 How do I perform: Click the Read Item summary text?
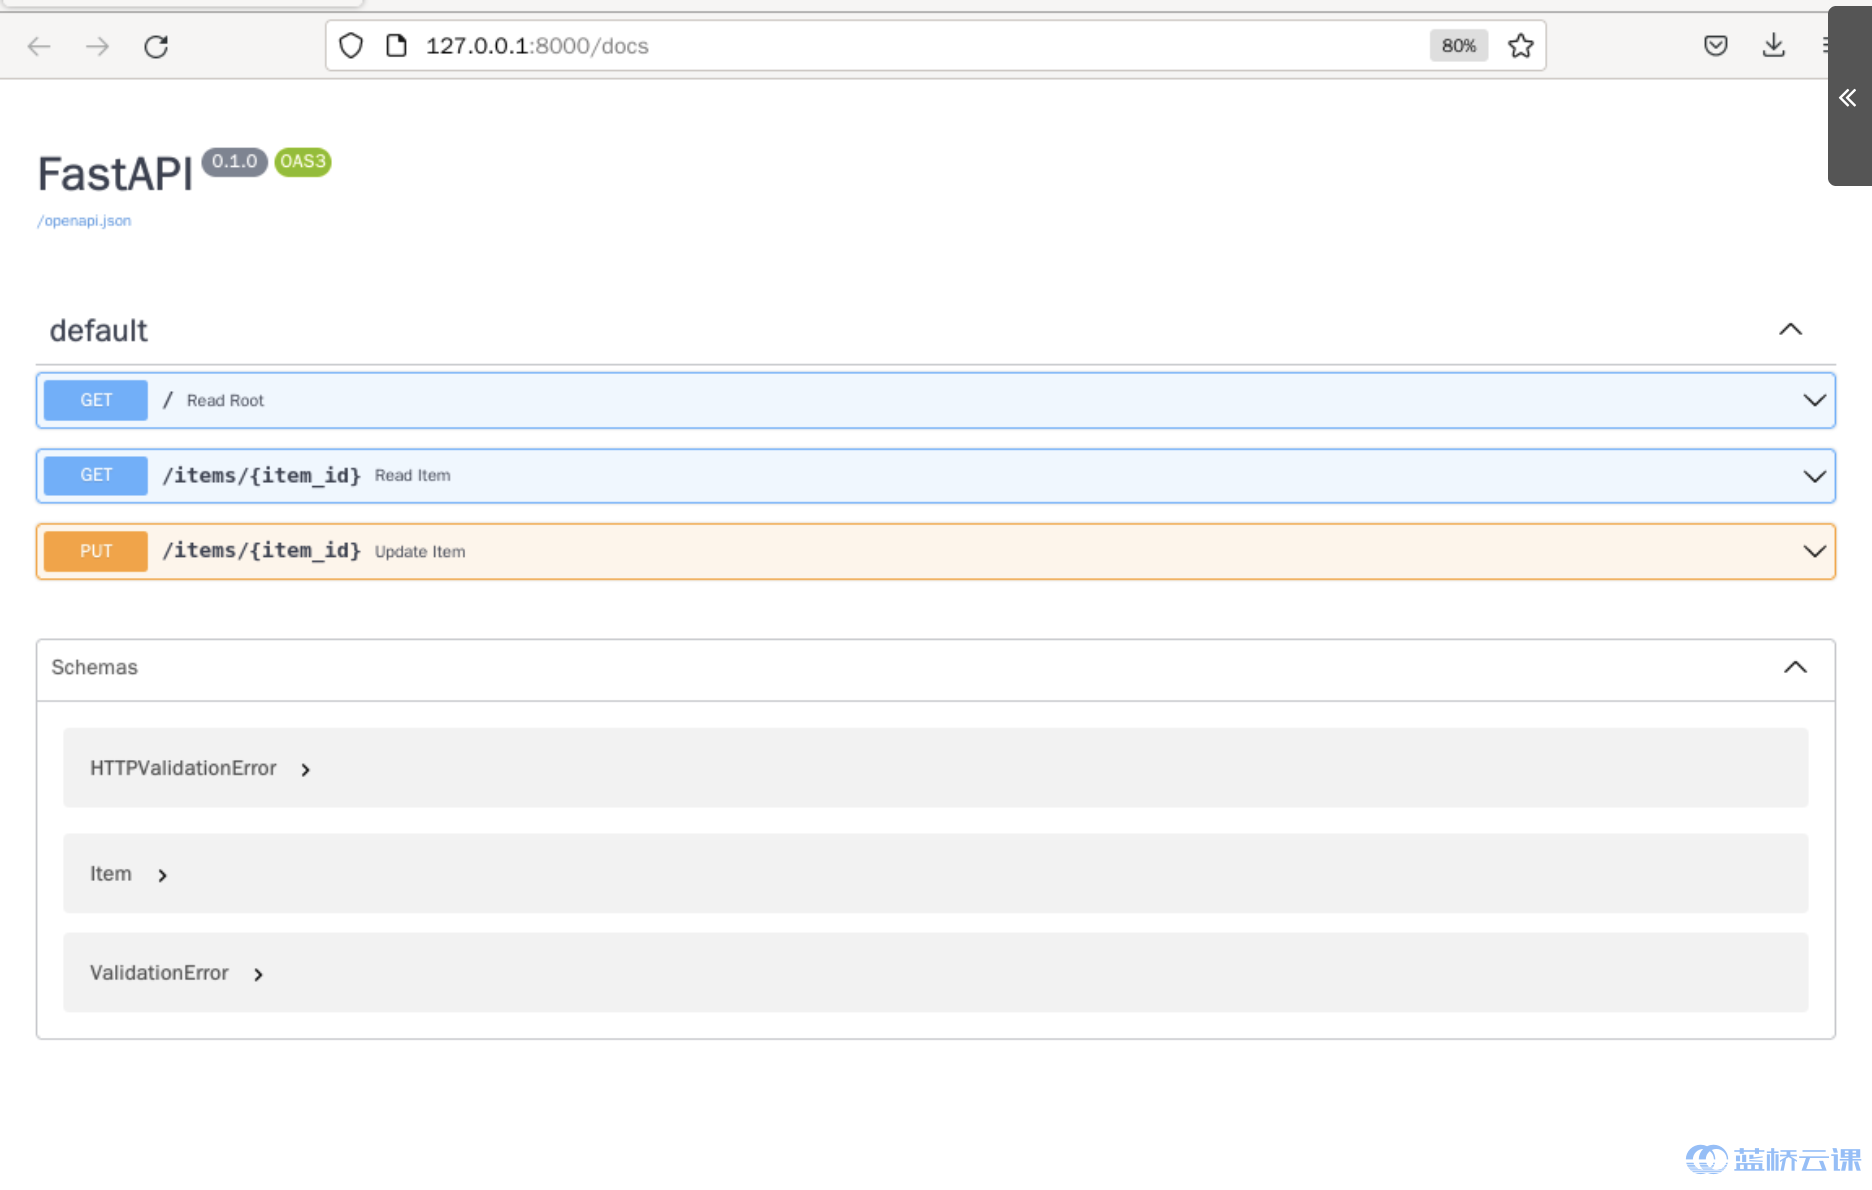413,476
